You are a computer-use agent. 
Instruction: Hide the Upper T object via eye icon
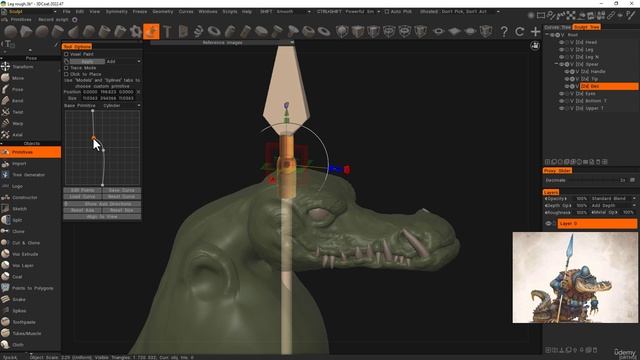[x=562, y=109]
